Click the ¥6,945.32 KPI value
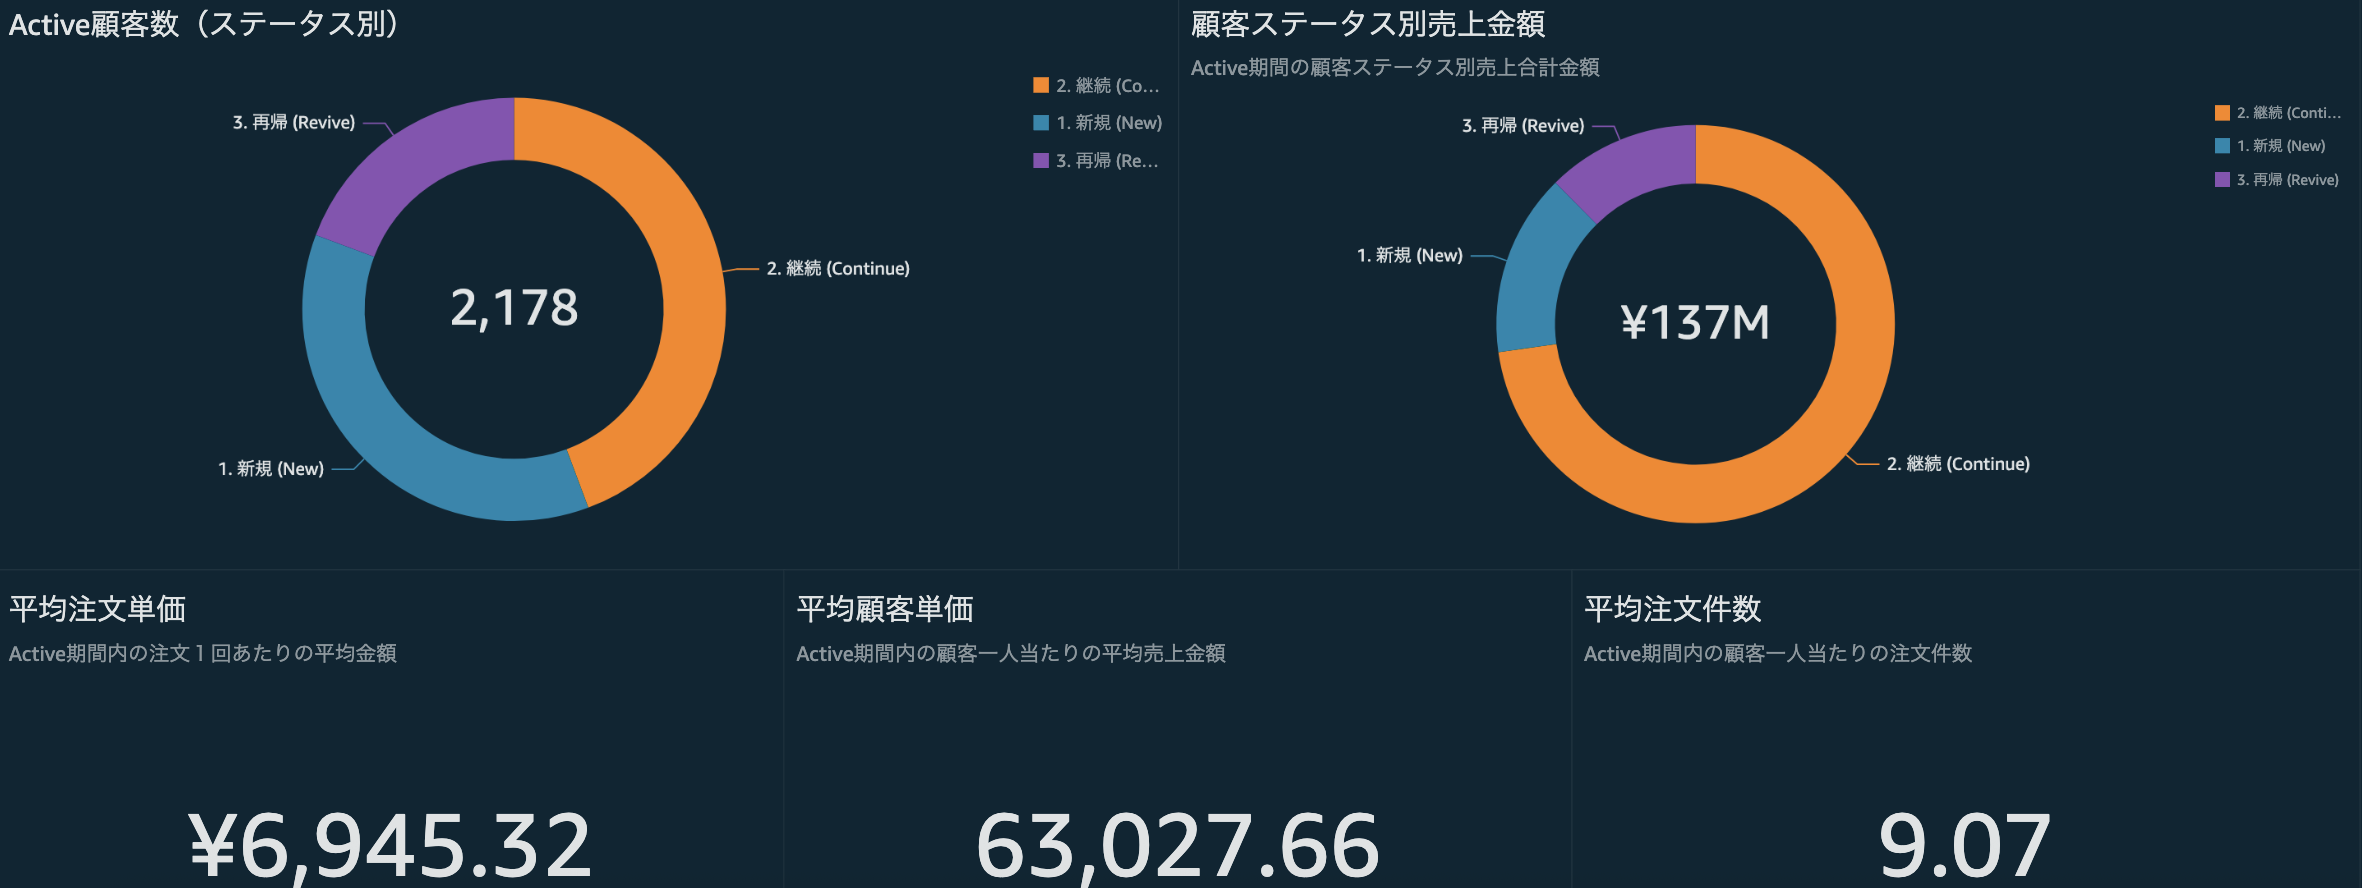 click(390, 845)
